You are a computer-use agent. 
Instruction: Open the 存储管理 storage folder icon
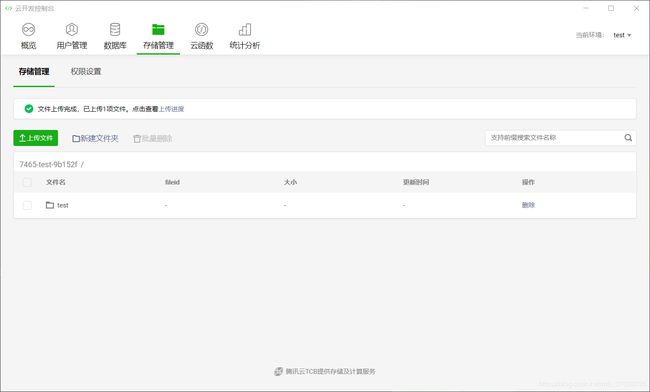[x=158, y=29]
